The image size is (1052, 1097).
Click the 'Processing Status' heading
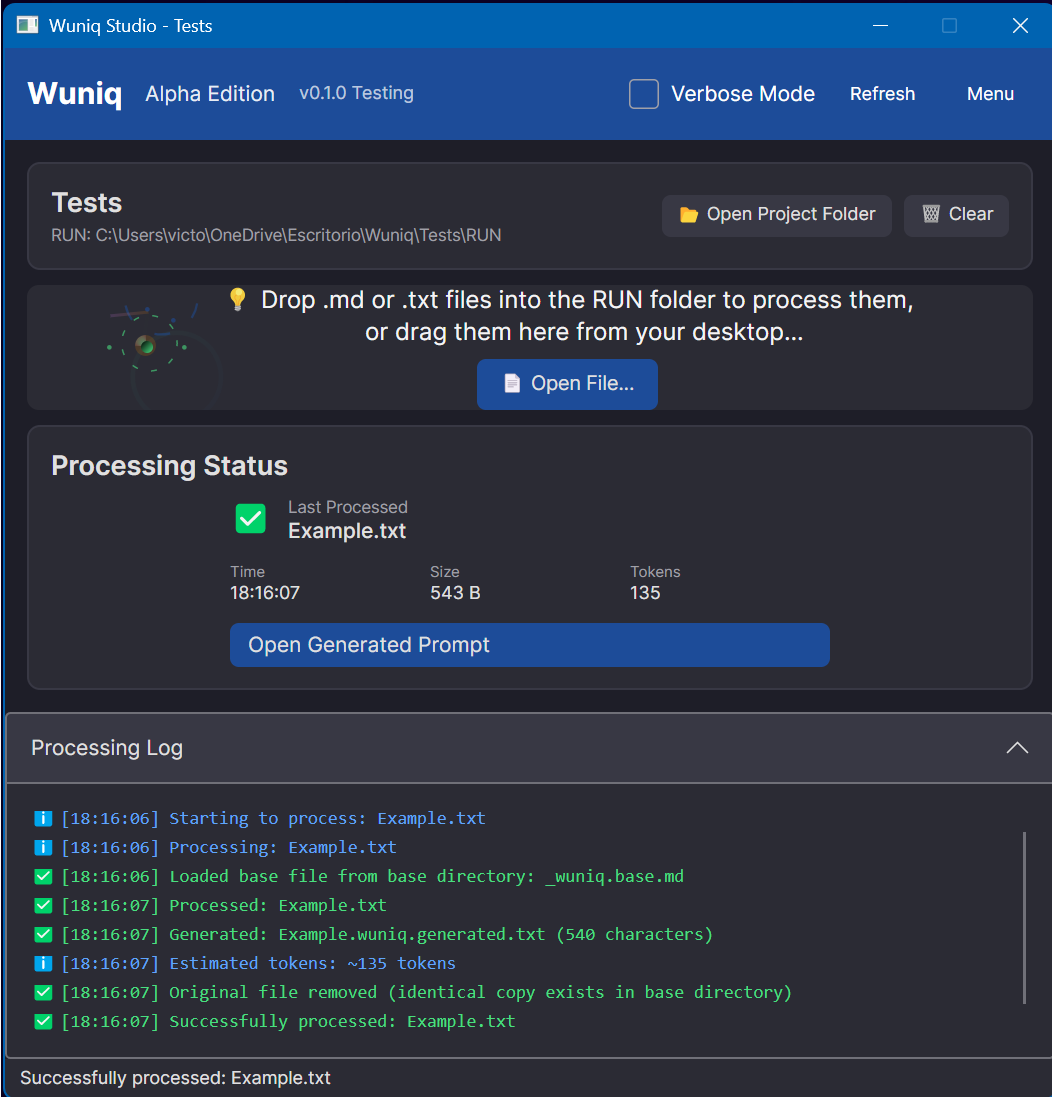(169, 466)
